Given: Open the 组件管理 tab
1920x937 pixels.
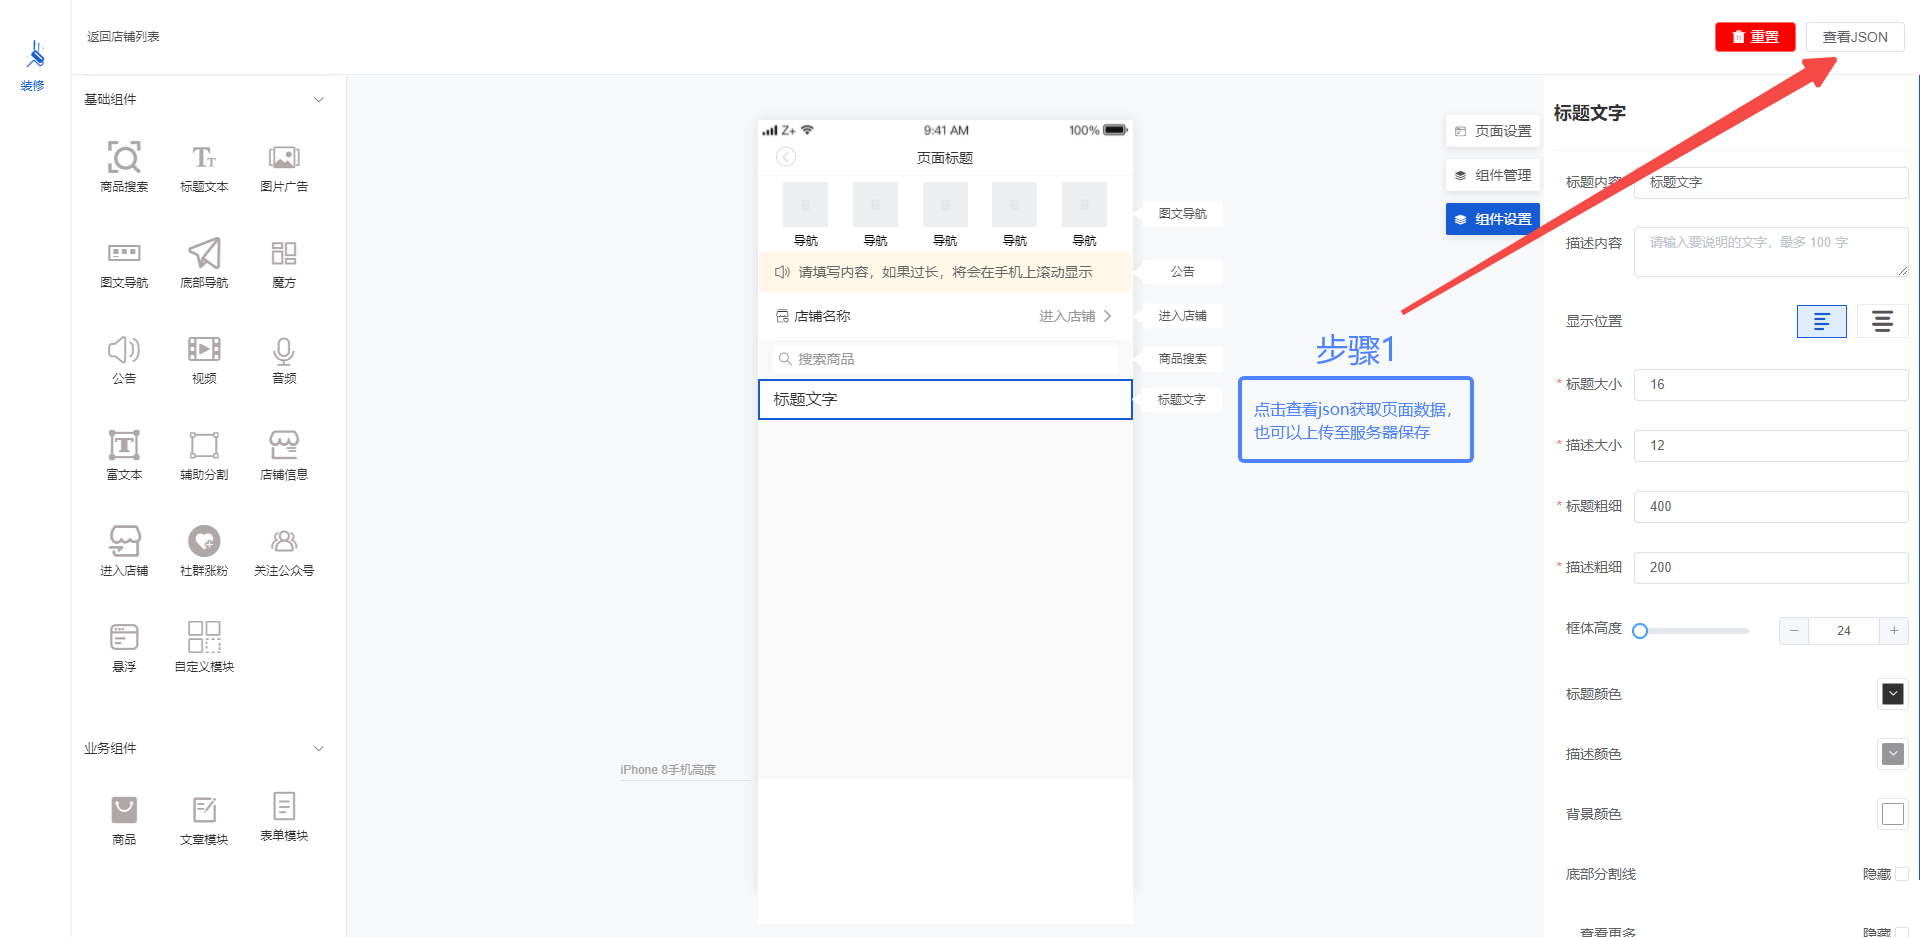Looking at the screenshot, I should (x=1493, y=175).
